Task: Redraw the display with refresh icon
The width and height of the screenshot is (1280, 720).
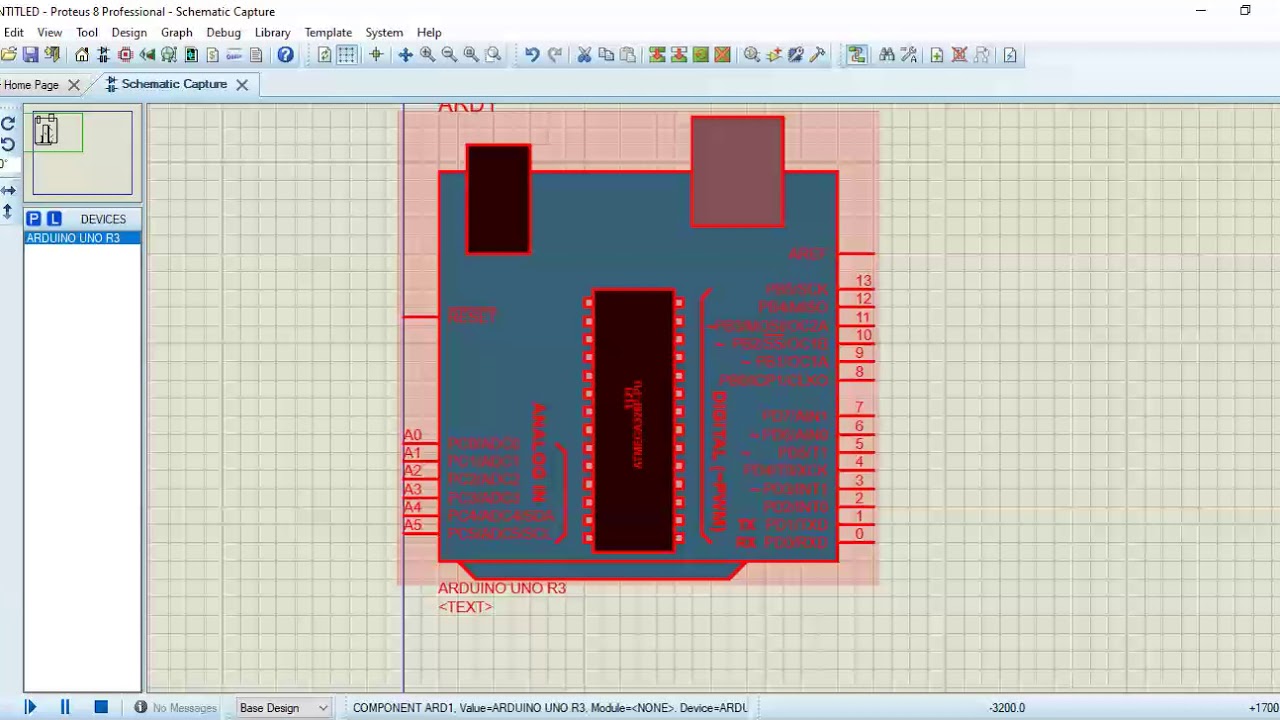Action: pyautogui.click(x=325, y=55)
